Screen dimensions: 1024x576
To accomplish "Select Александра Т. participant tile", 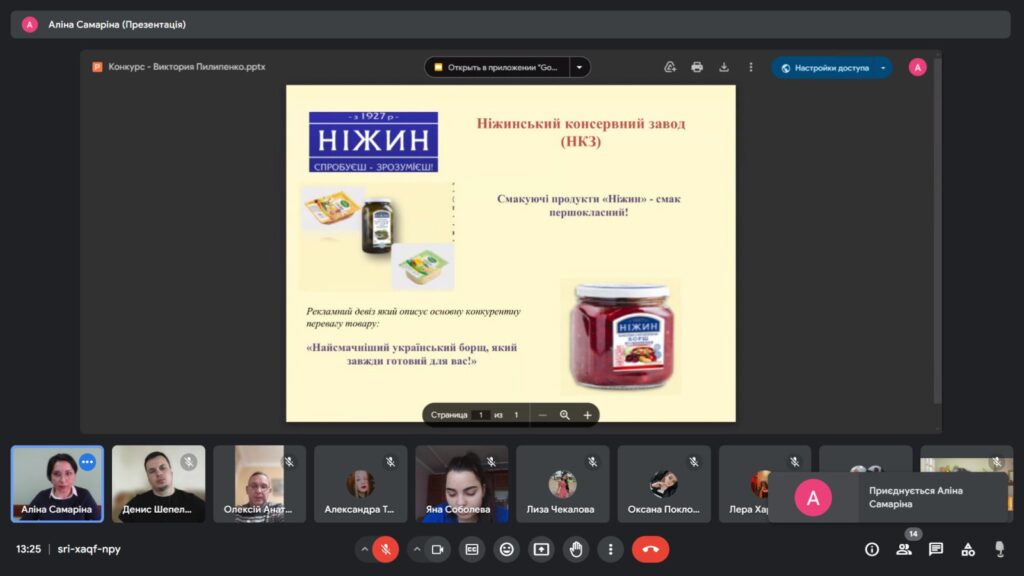I will pyautogui.click(x=360, y=484).
